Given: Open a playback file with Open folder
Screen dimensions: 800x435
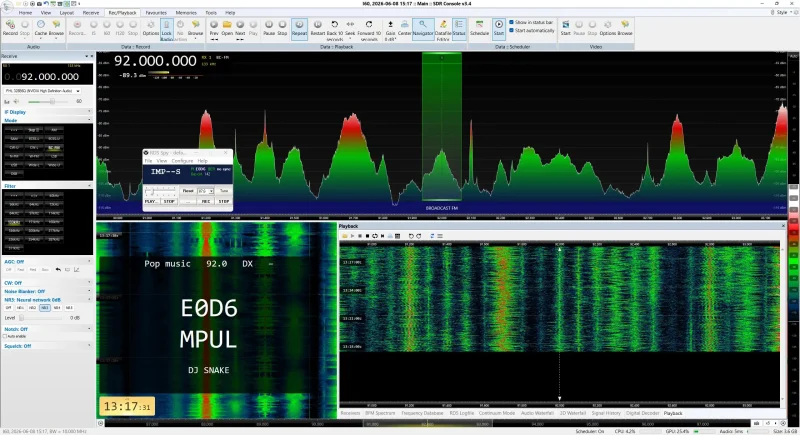Looking at the screenshot, I should [x=227, y=28].
